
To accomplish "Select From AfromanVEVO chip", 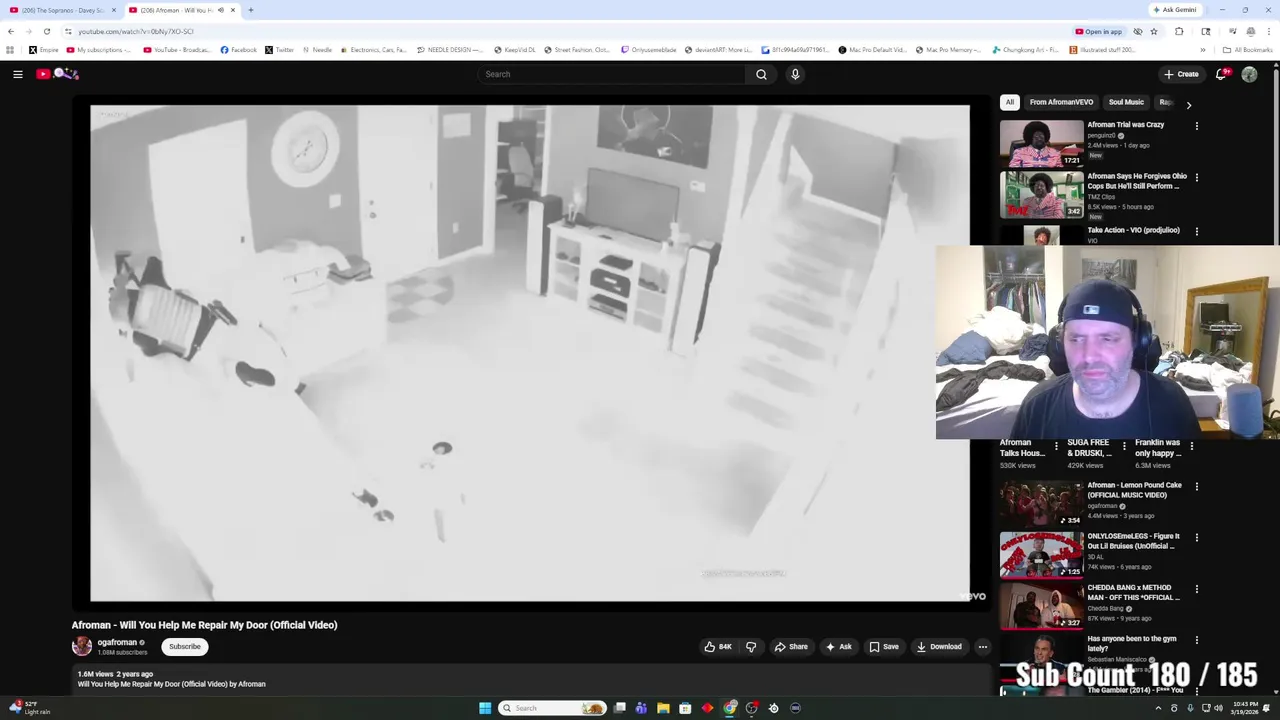I will pos(1061,102).
